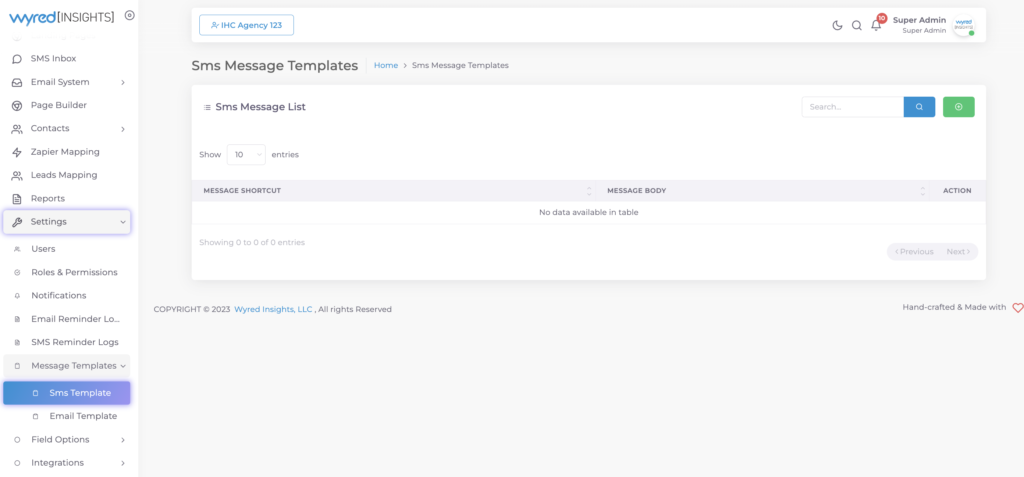Sort by Message Body column arrows
Screen dimensions: 1024x477
[x=923, y=191]
